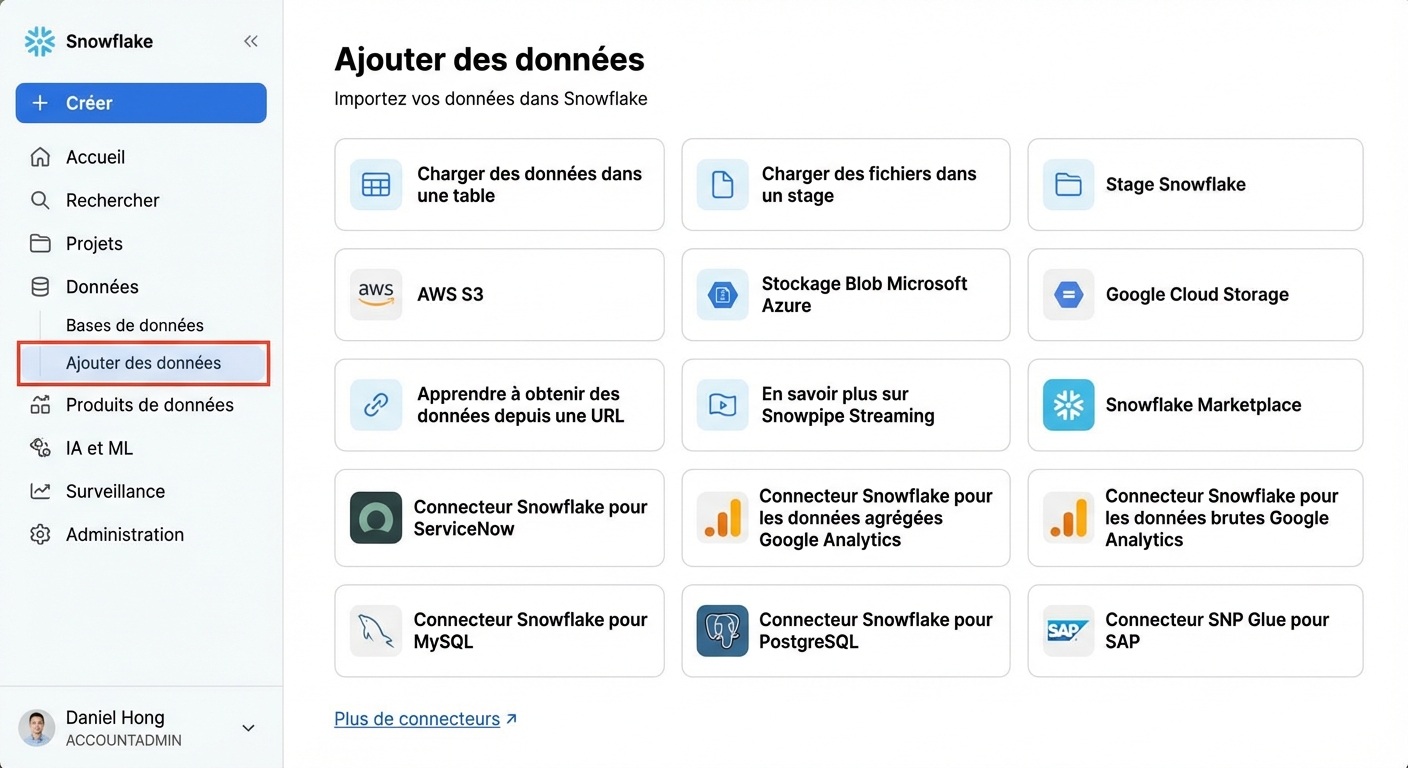The width and height of the screenshot is (1408, 768).
Task: Click the Créer button
Action: (141, 103)
